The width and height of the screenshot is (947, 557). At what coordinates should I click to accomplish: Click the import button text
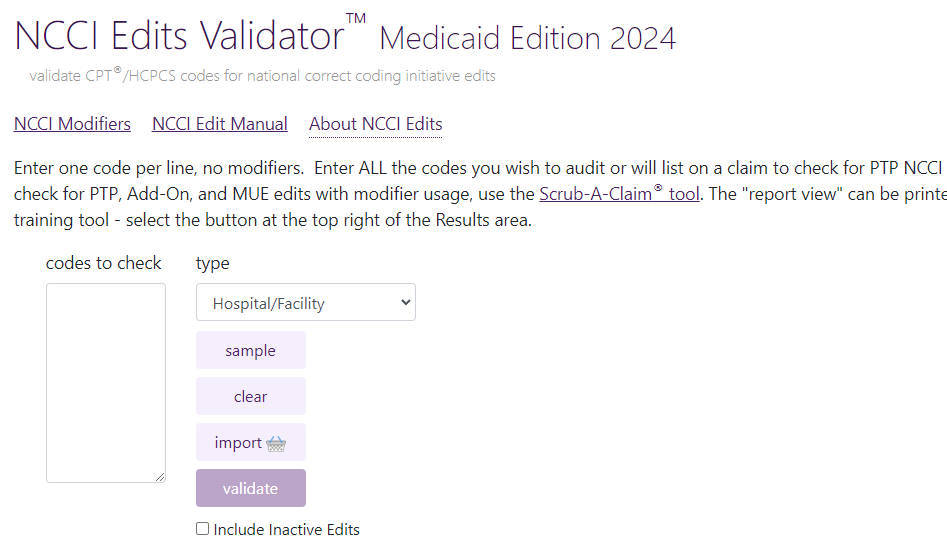point(238,443)
